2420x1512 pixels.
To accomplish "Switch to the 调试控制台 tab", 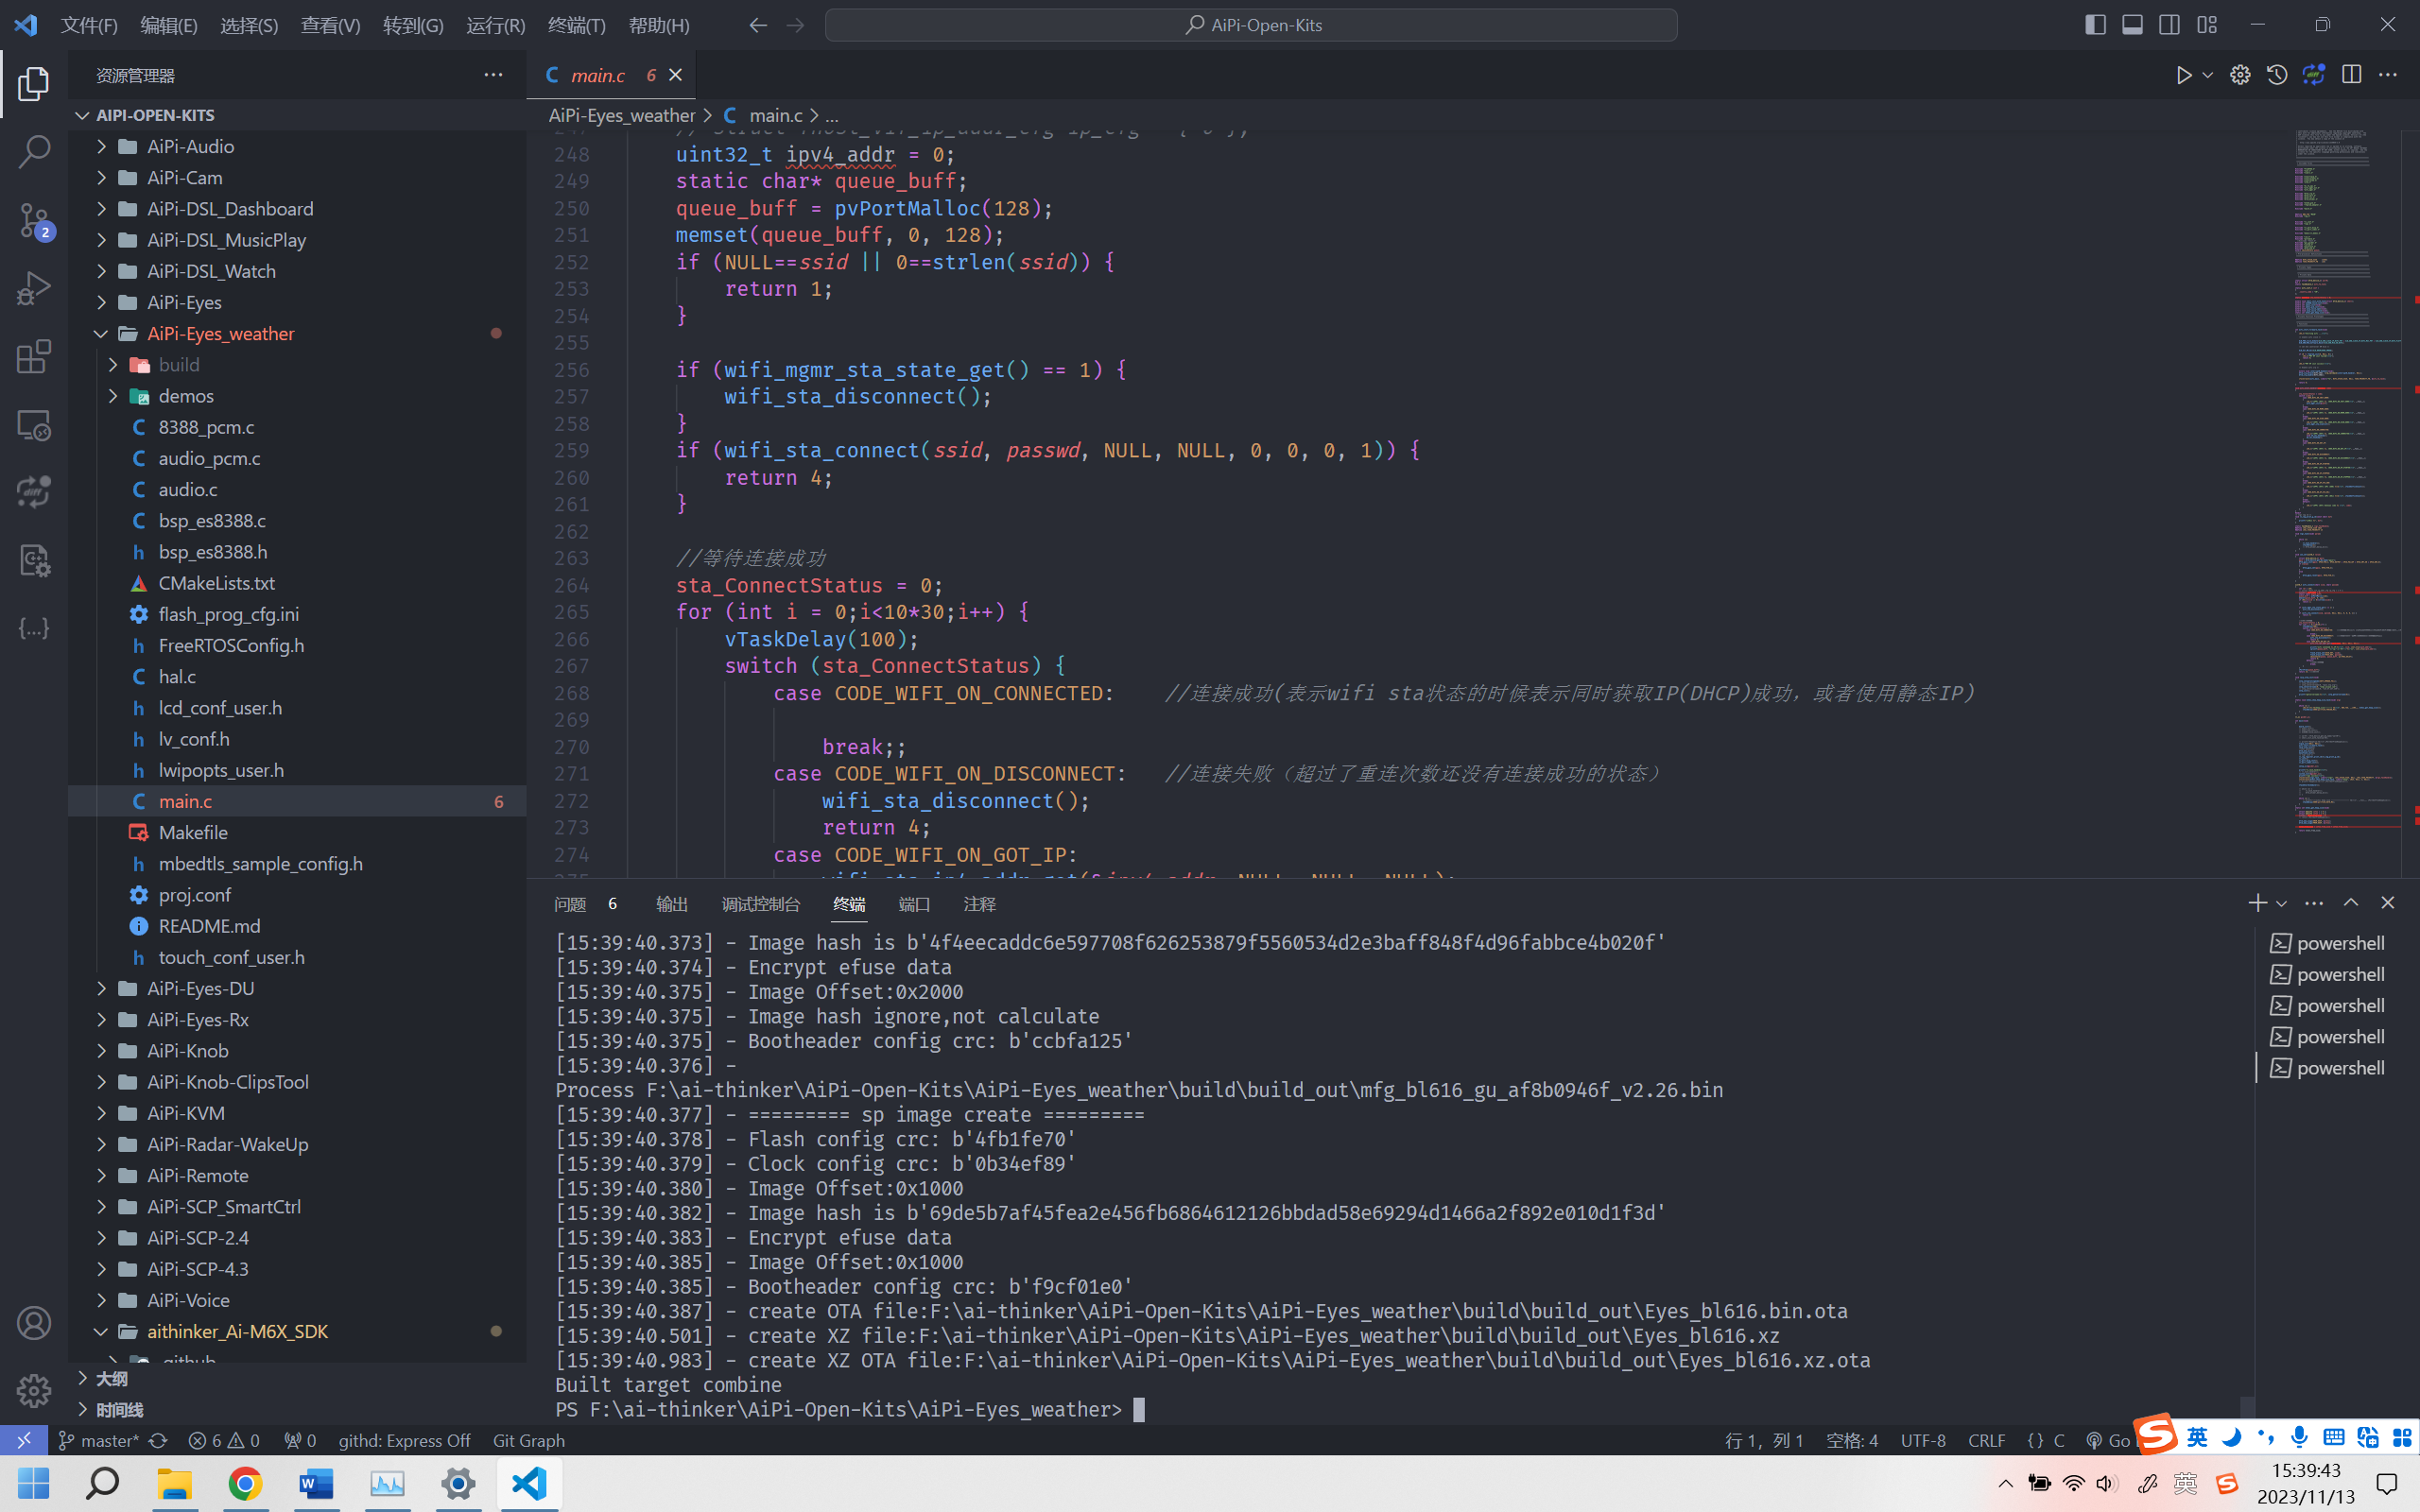I will [x=760, y=904].
